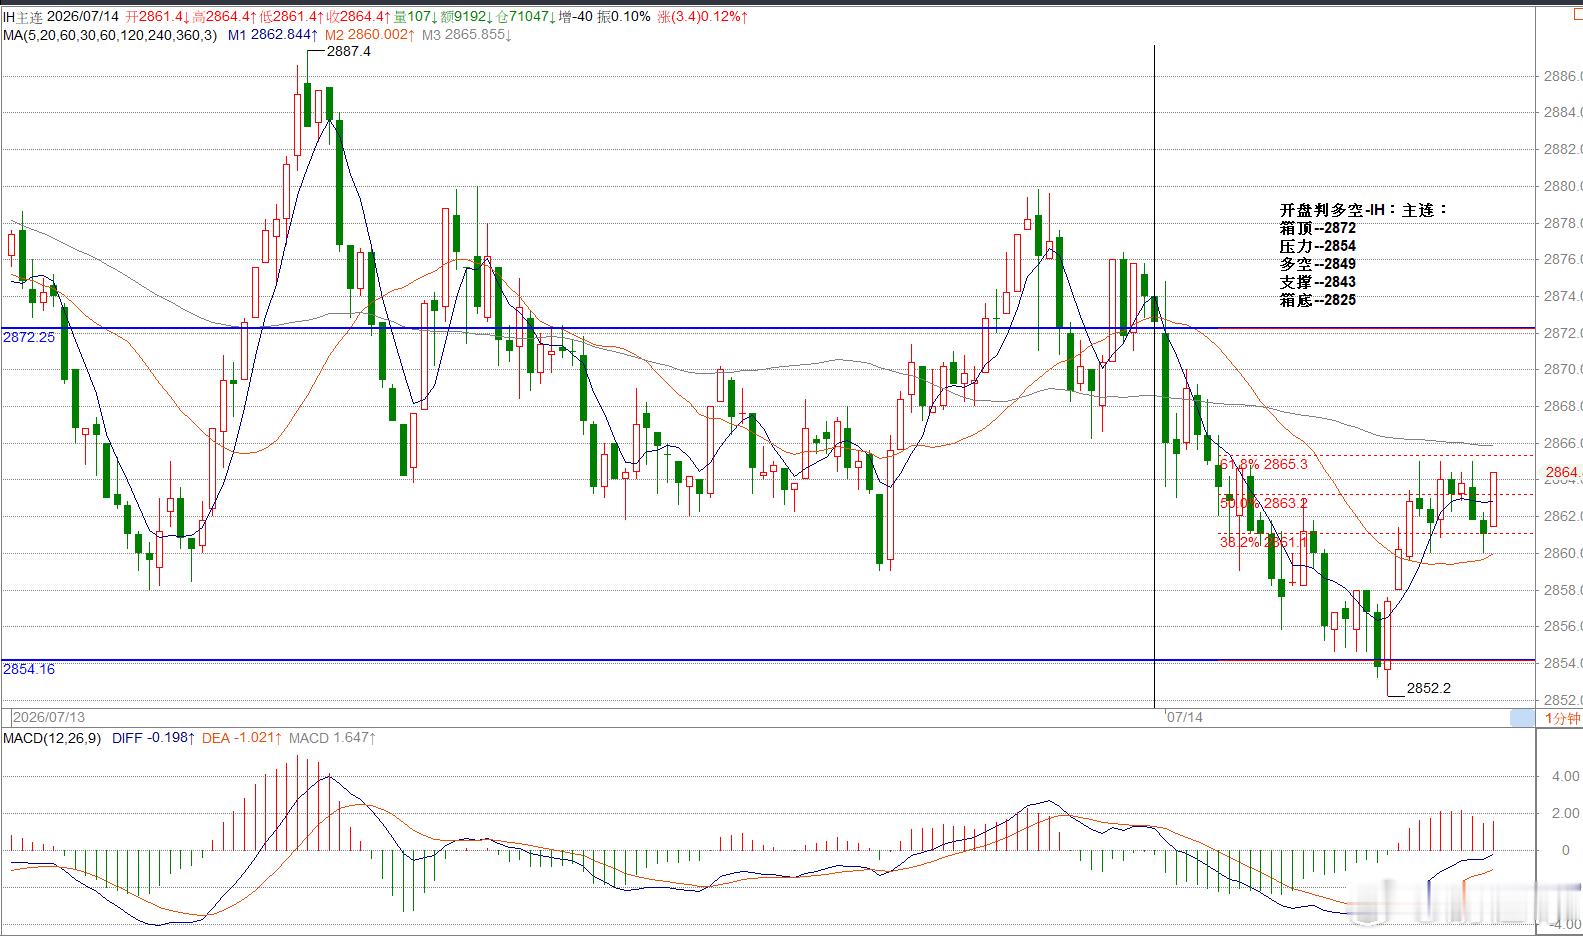Select the 2872.25 blue horizontal line label
Viewport: 1583px width, 942px height.
tap(29, 337)
